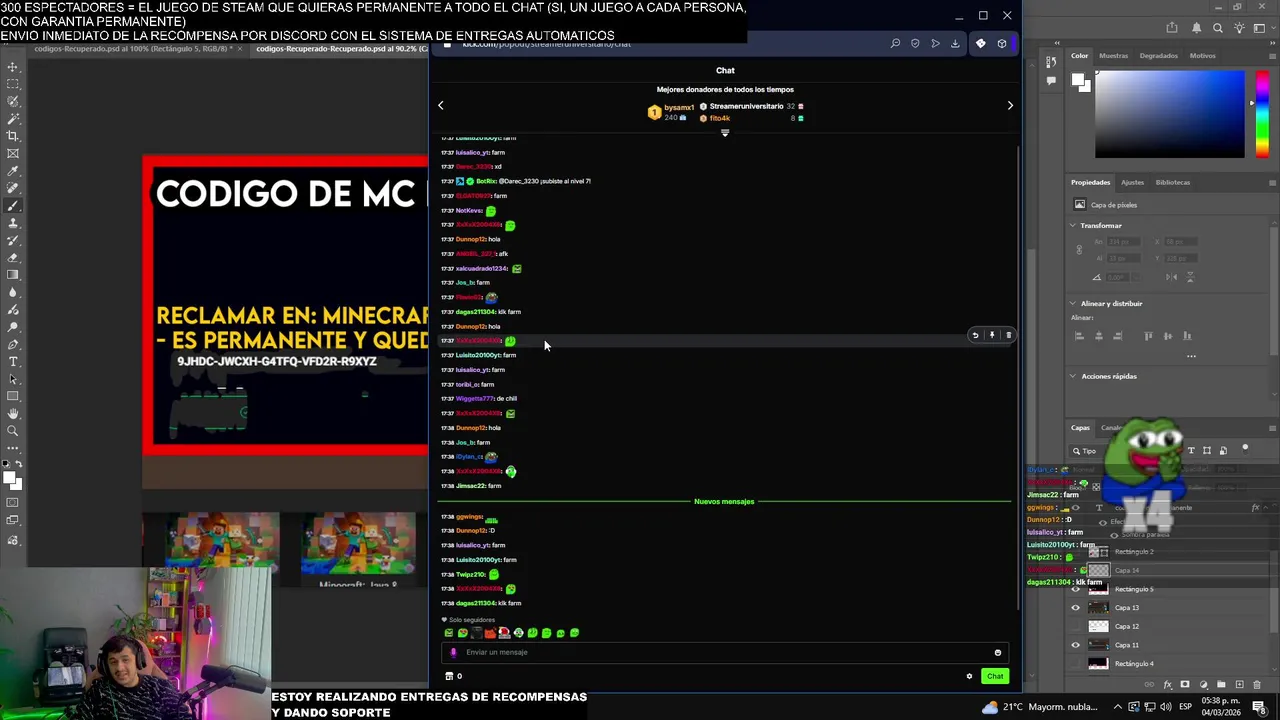1280x720 pixels.
Task: Toggle layer filtering switch in Capas
Action: click(1245, 448)
